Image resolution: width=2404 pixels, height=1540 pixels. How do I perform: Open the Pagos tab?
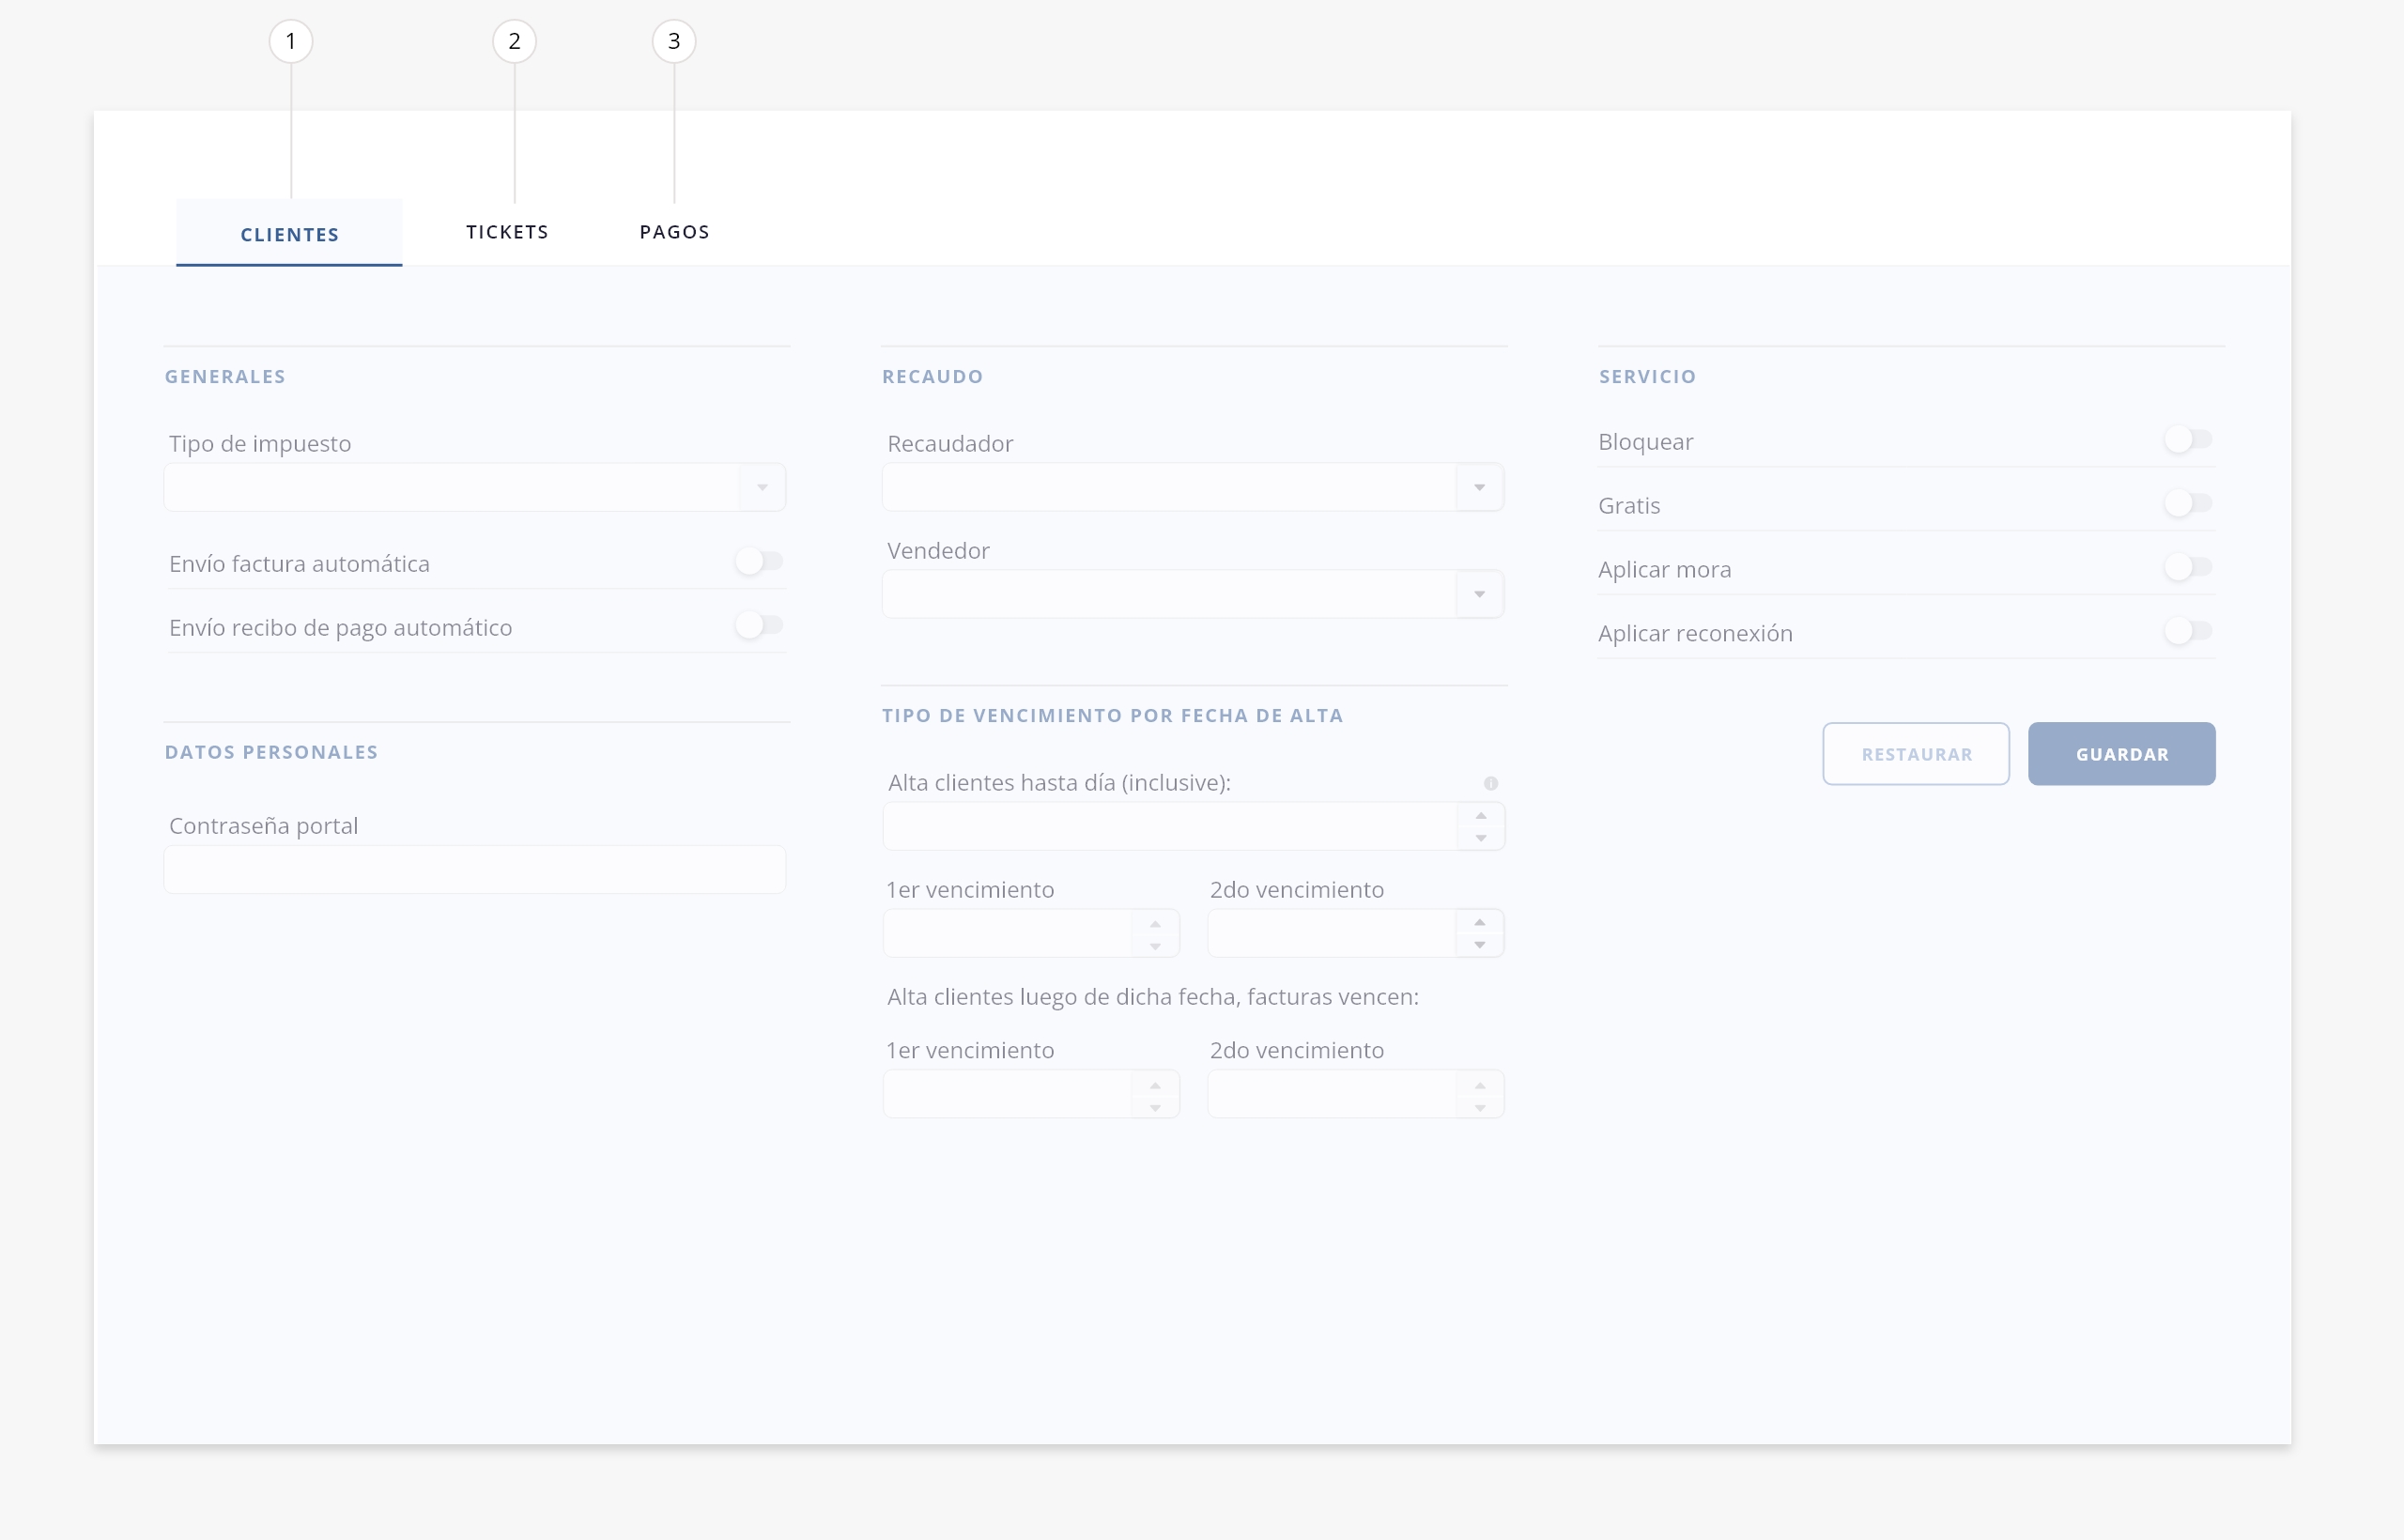tap(675, 232)
